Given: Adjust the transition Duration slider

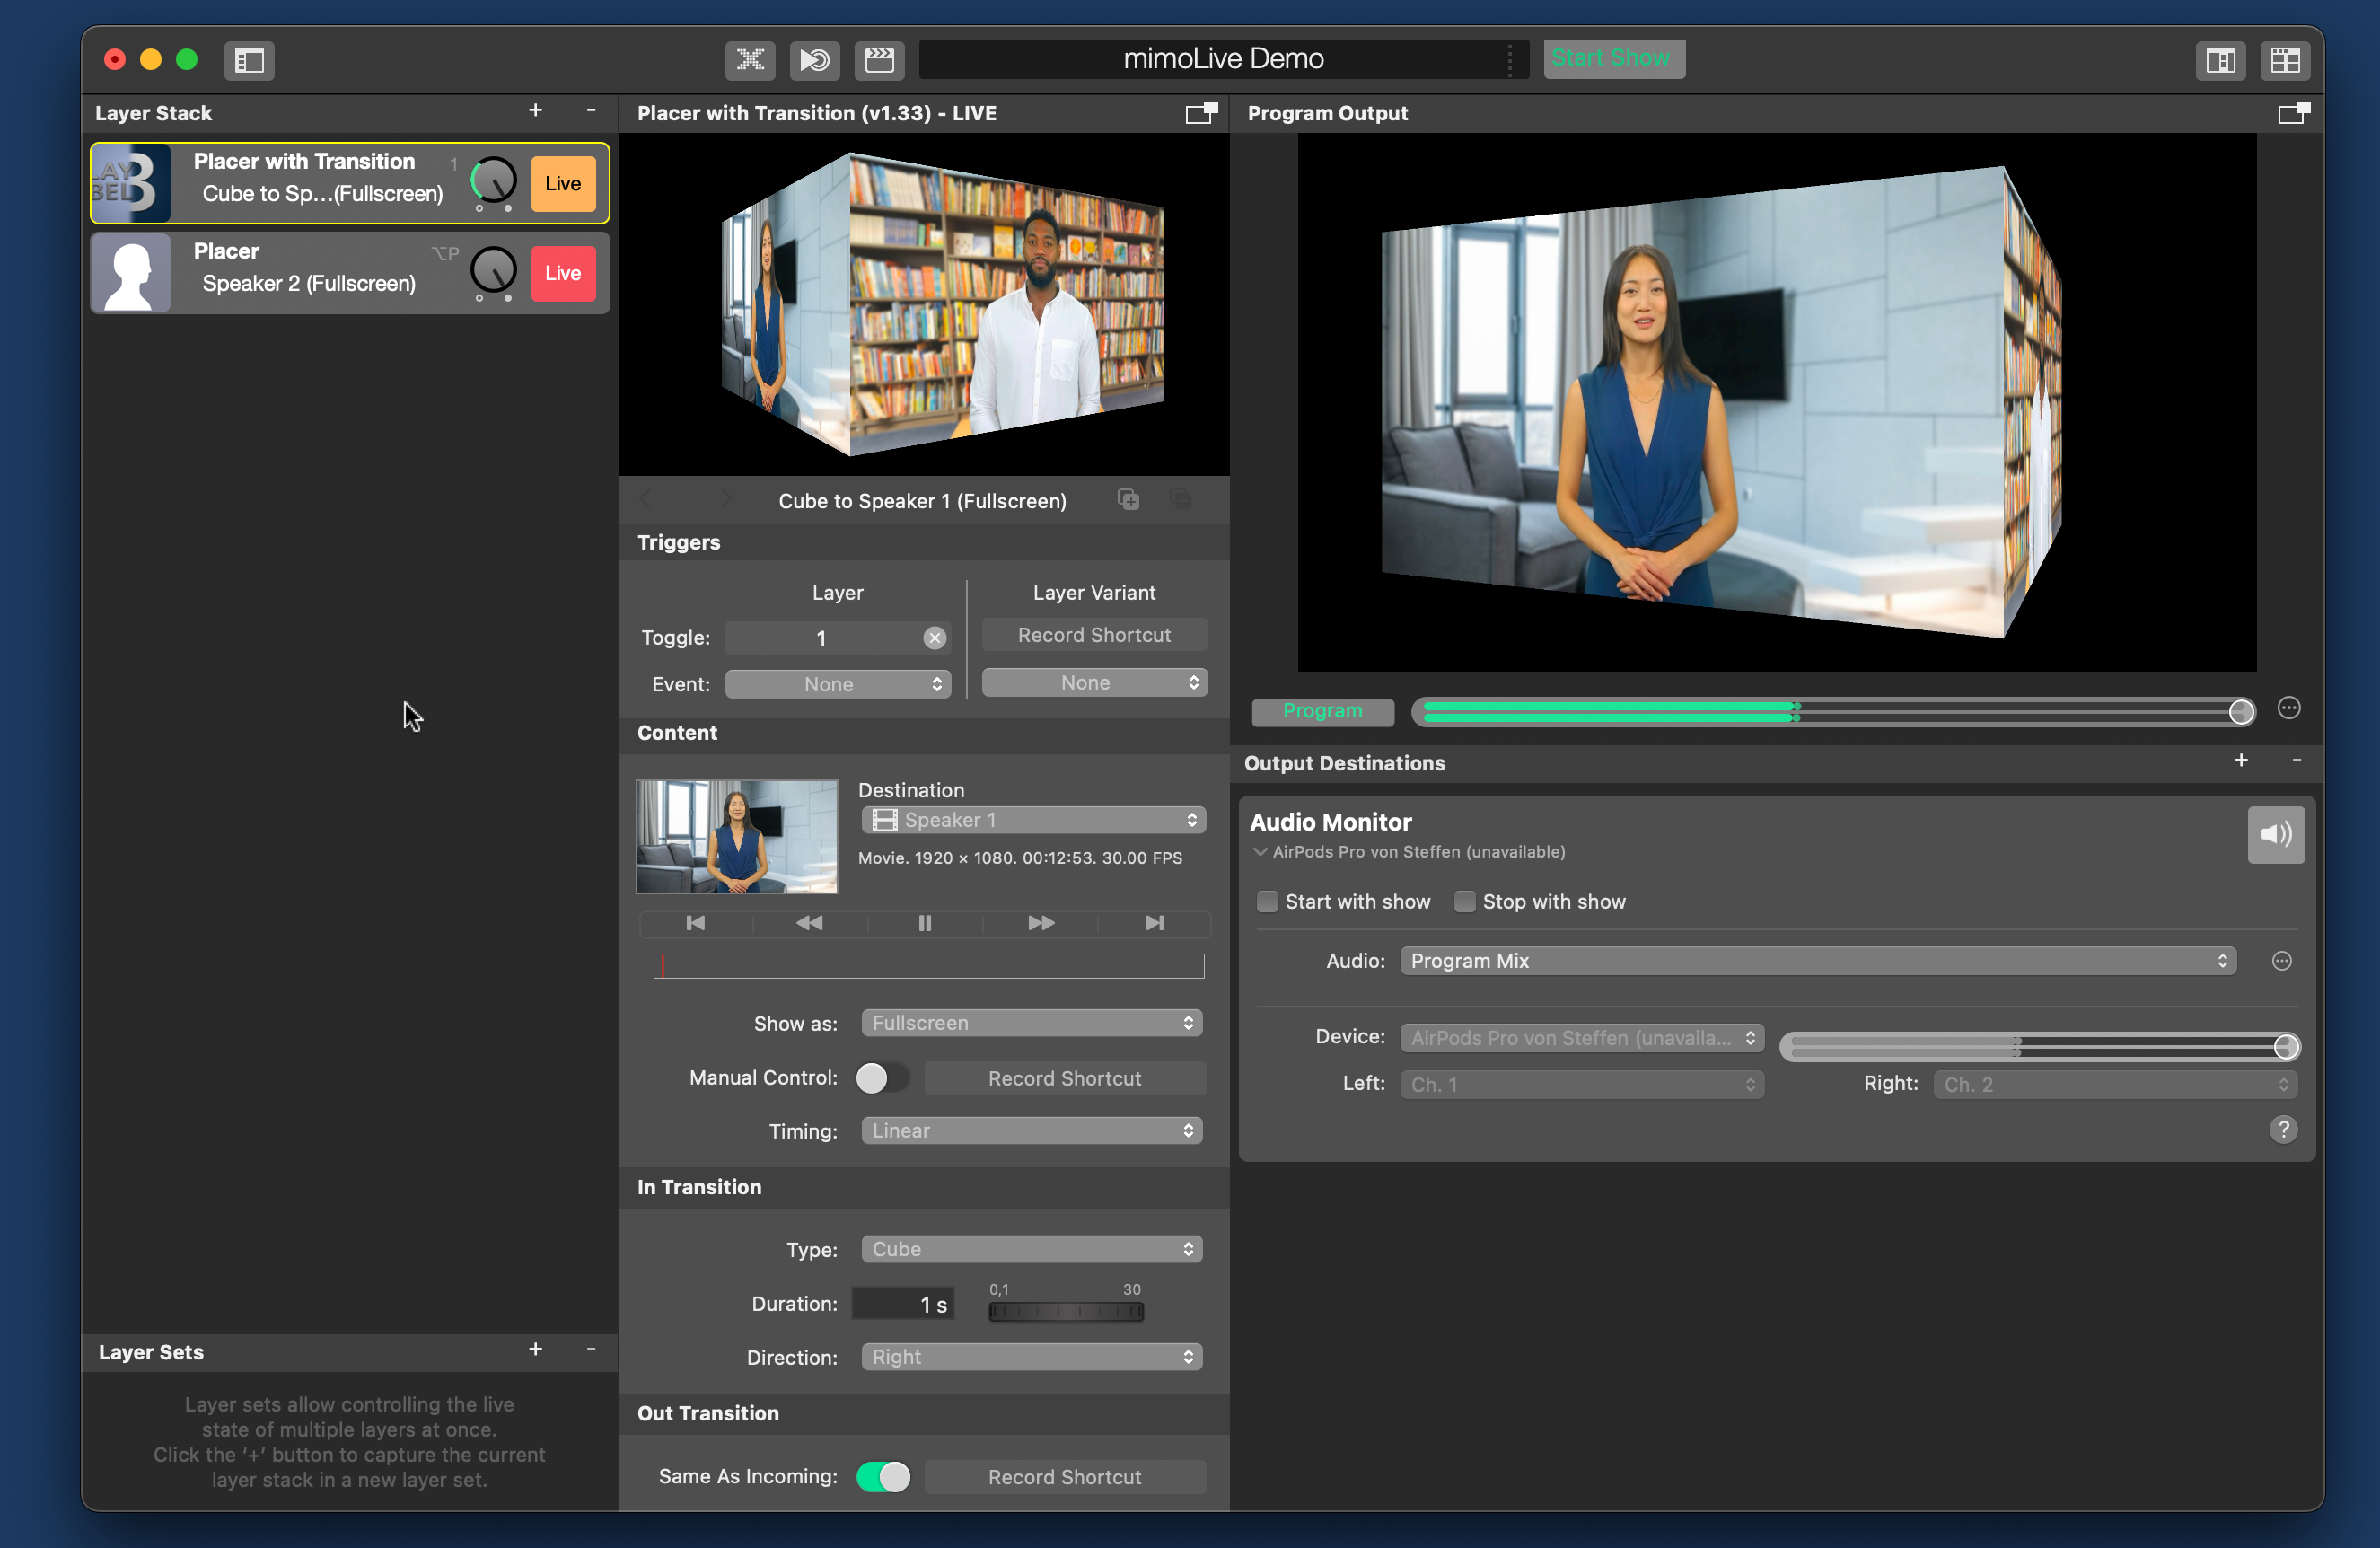Looking at the screenshot, I should (1066, 1311).
